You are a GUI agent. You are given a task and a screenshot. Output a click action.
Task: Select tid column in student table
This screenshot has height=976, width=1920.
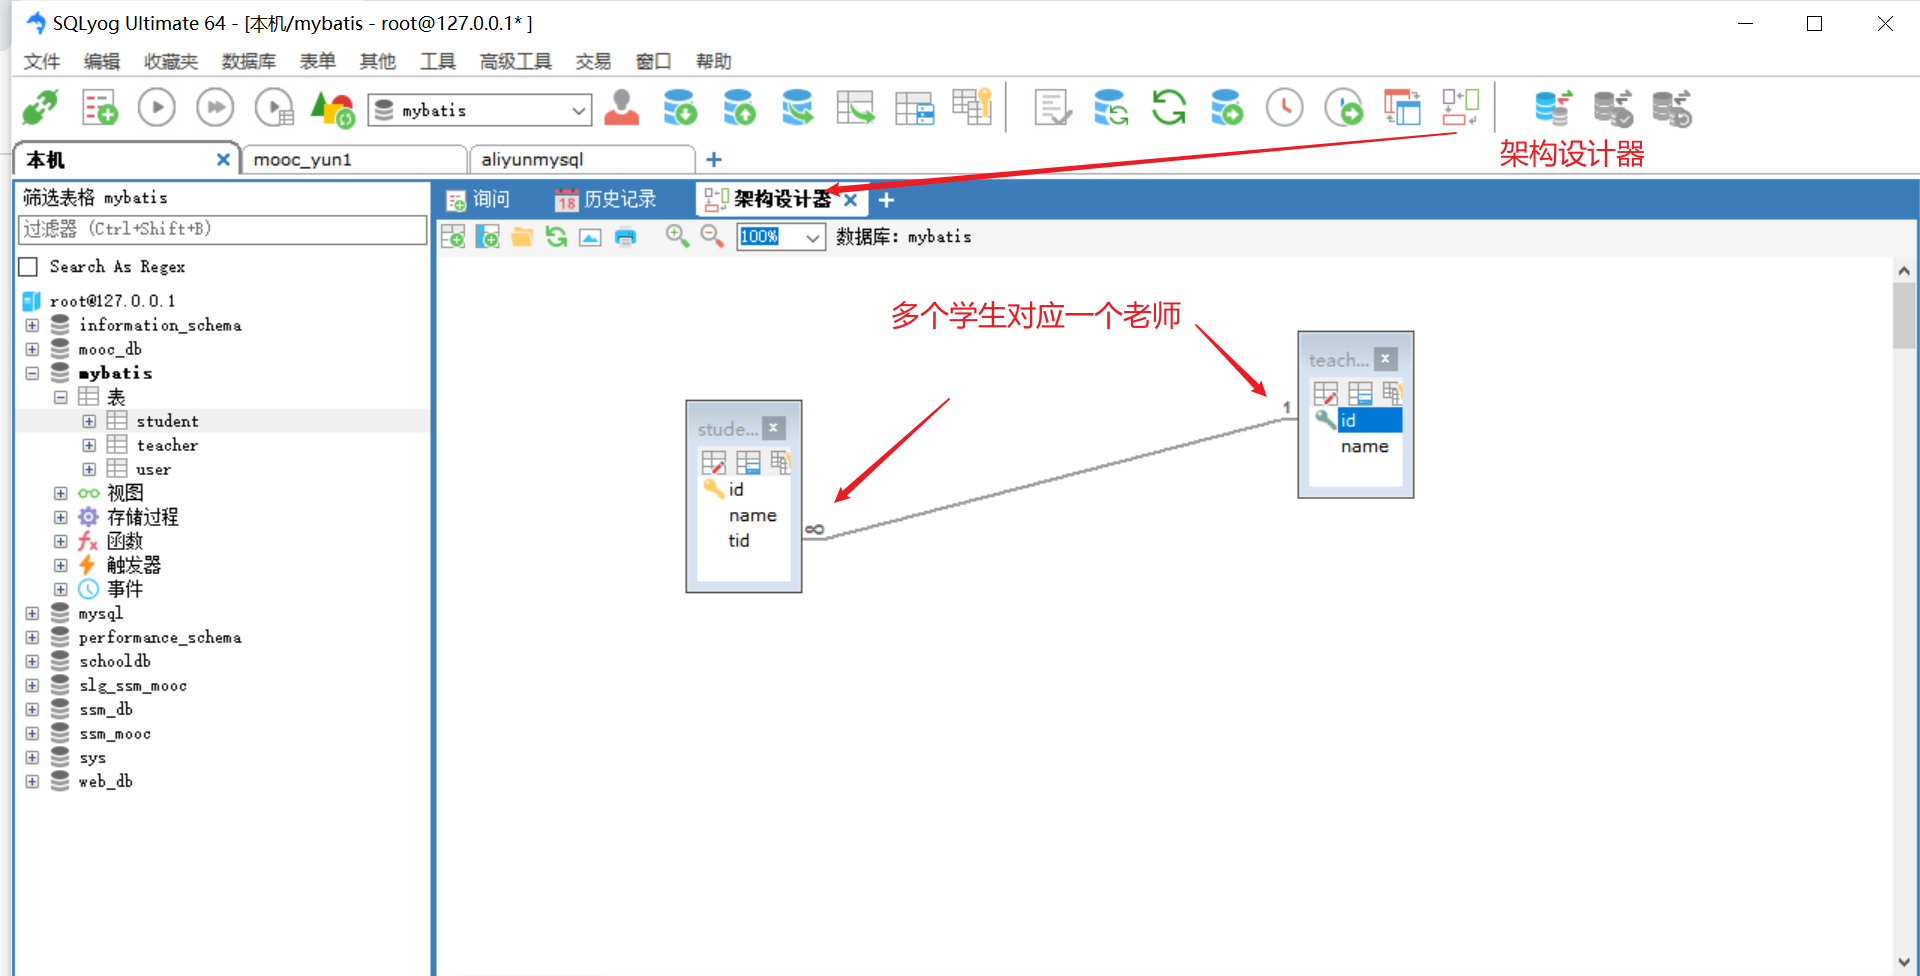[x=739, y=540]
